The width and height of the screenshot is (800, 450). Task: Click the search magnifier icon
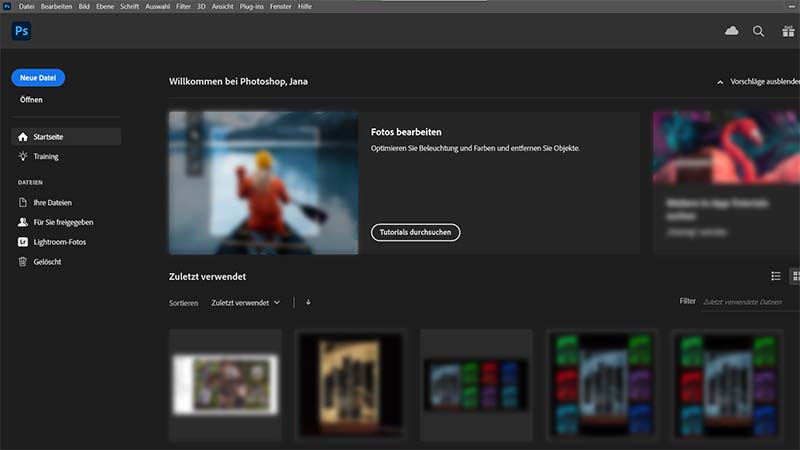(758, 31)
